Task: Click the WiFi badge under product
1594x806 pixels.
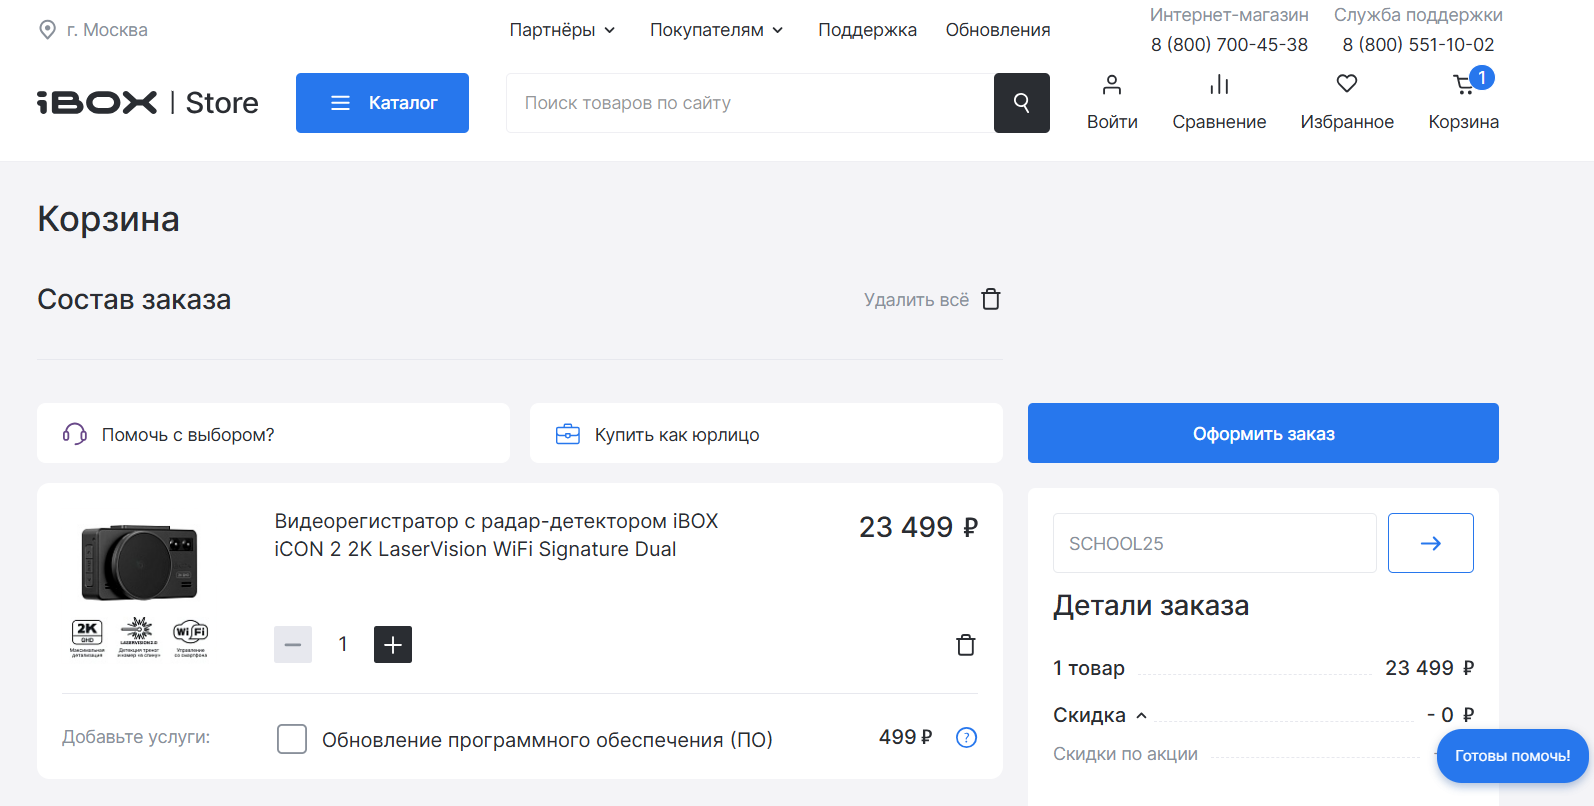Action: (x=190, y=637)
